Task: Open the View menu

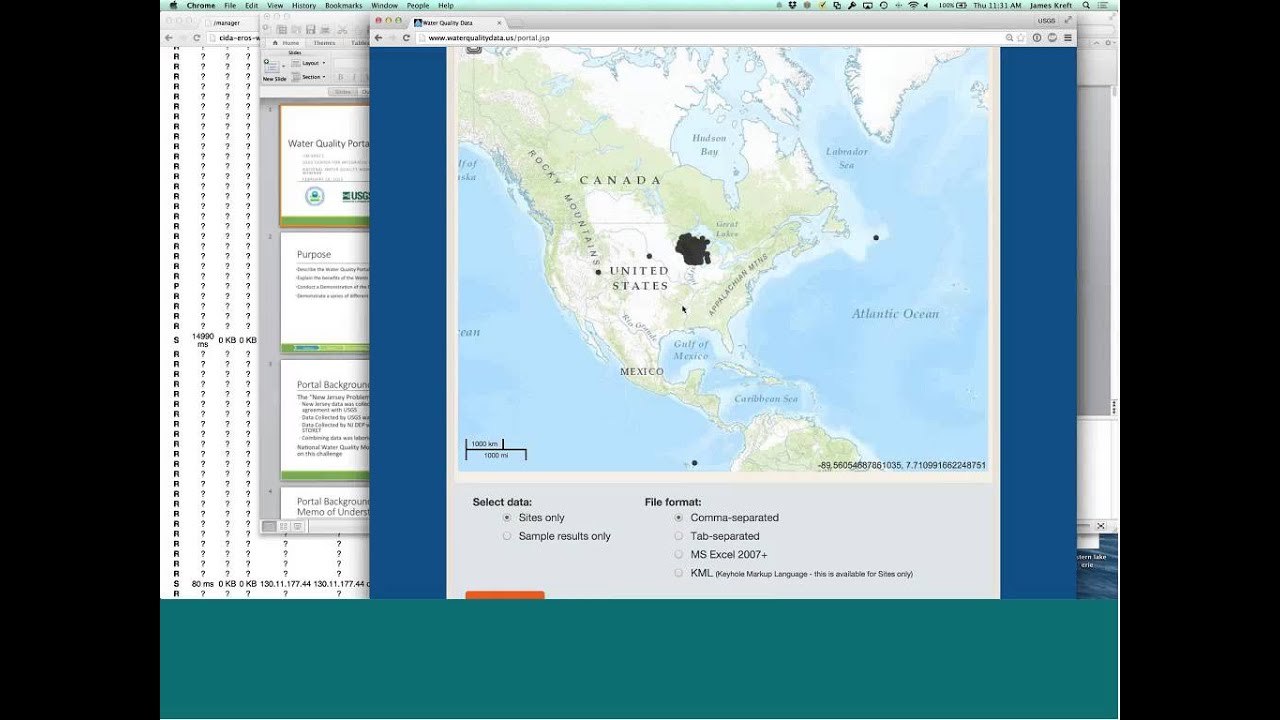Action: [x=275, y=6]
